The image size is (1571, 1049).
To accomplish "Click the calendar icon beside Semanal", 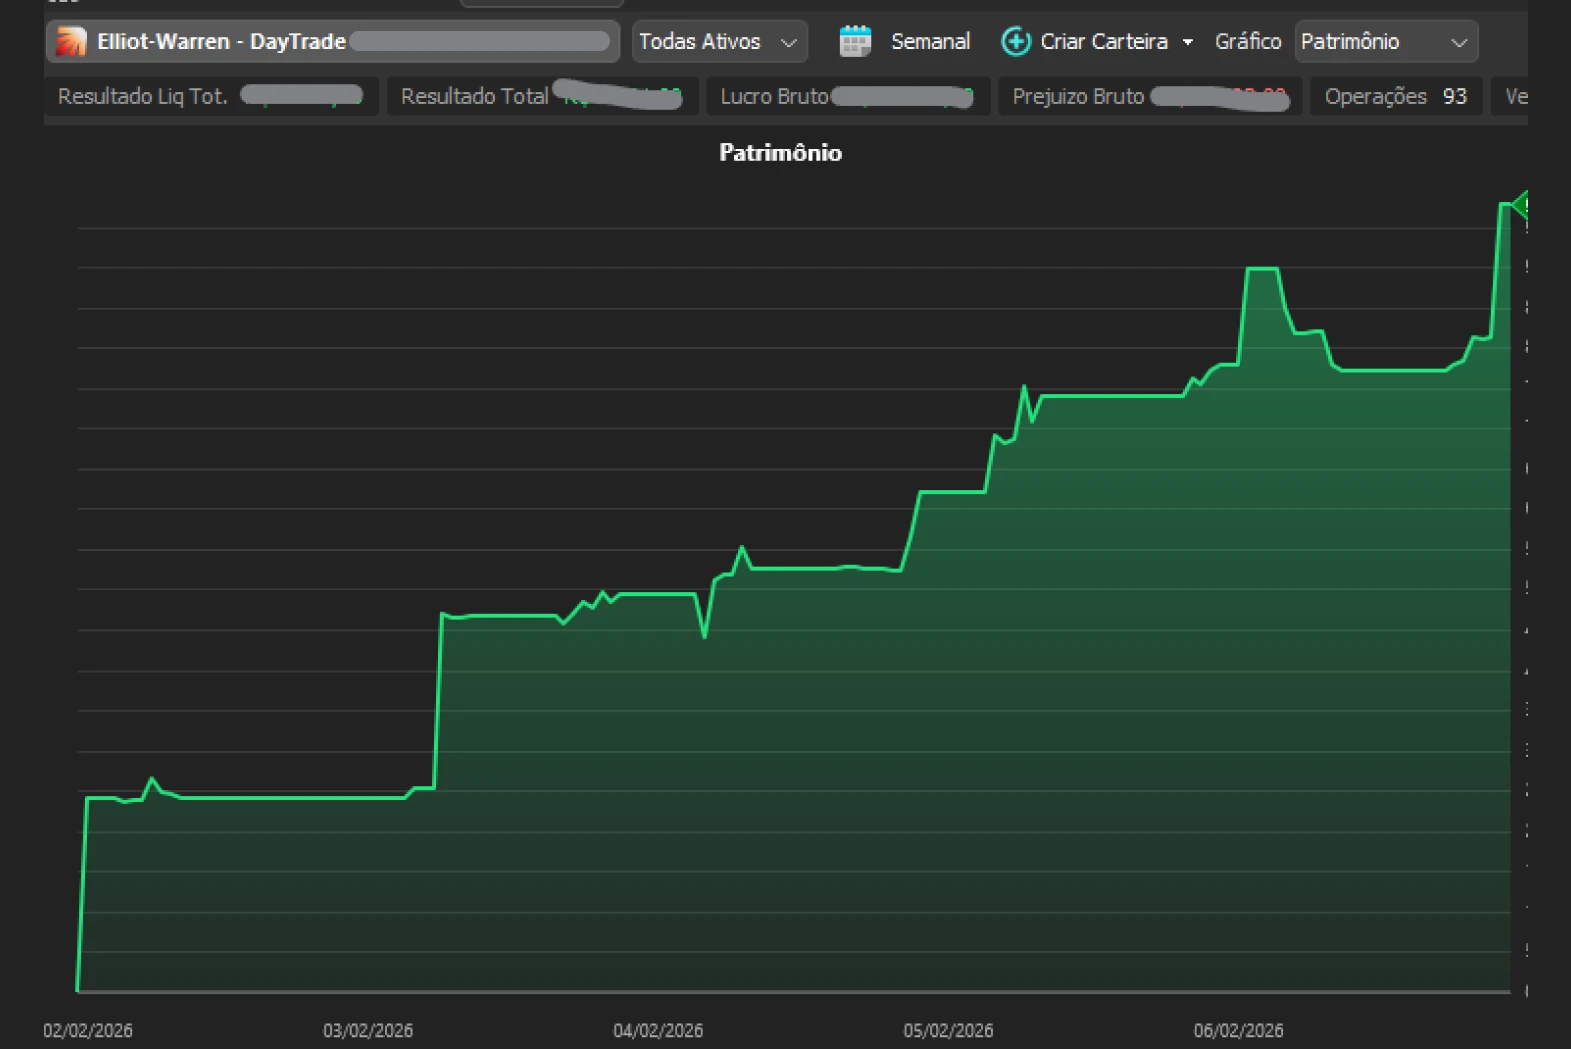I will pyautogui.click(x=856, y=42).
